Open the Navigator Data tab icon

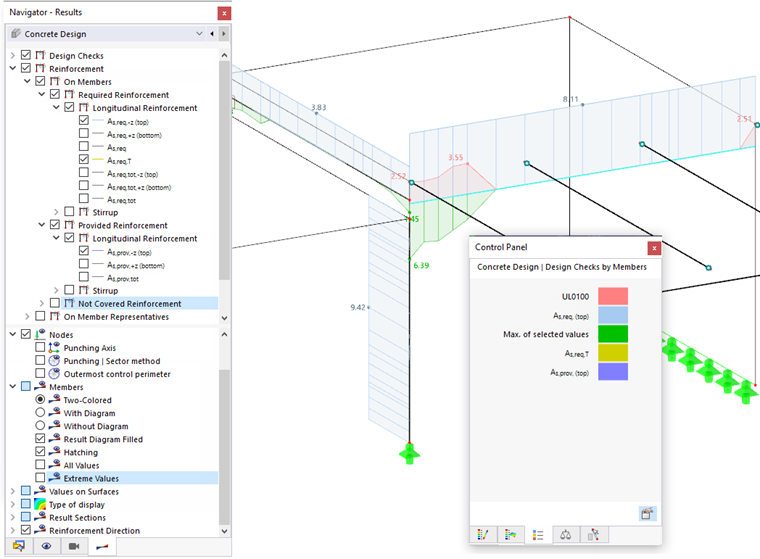coord(19,546)
